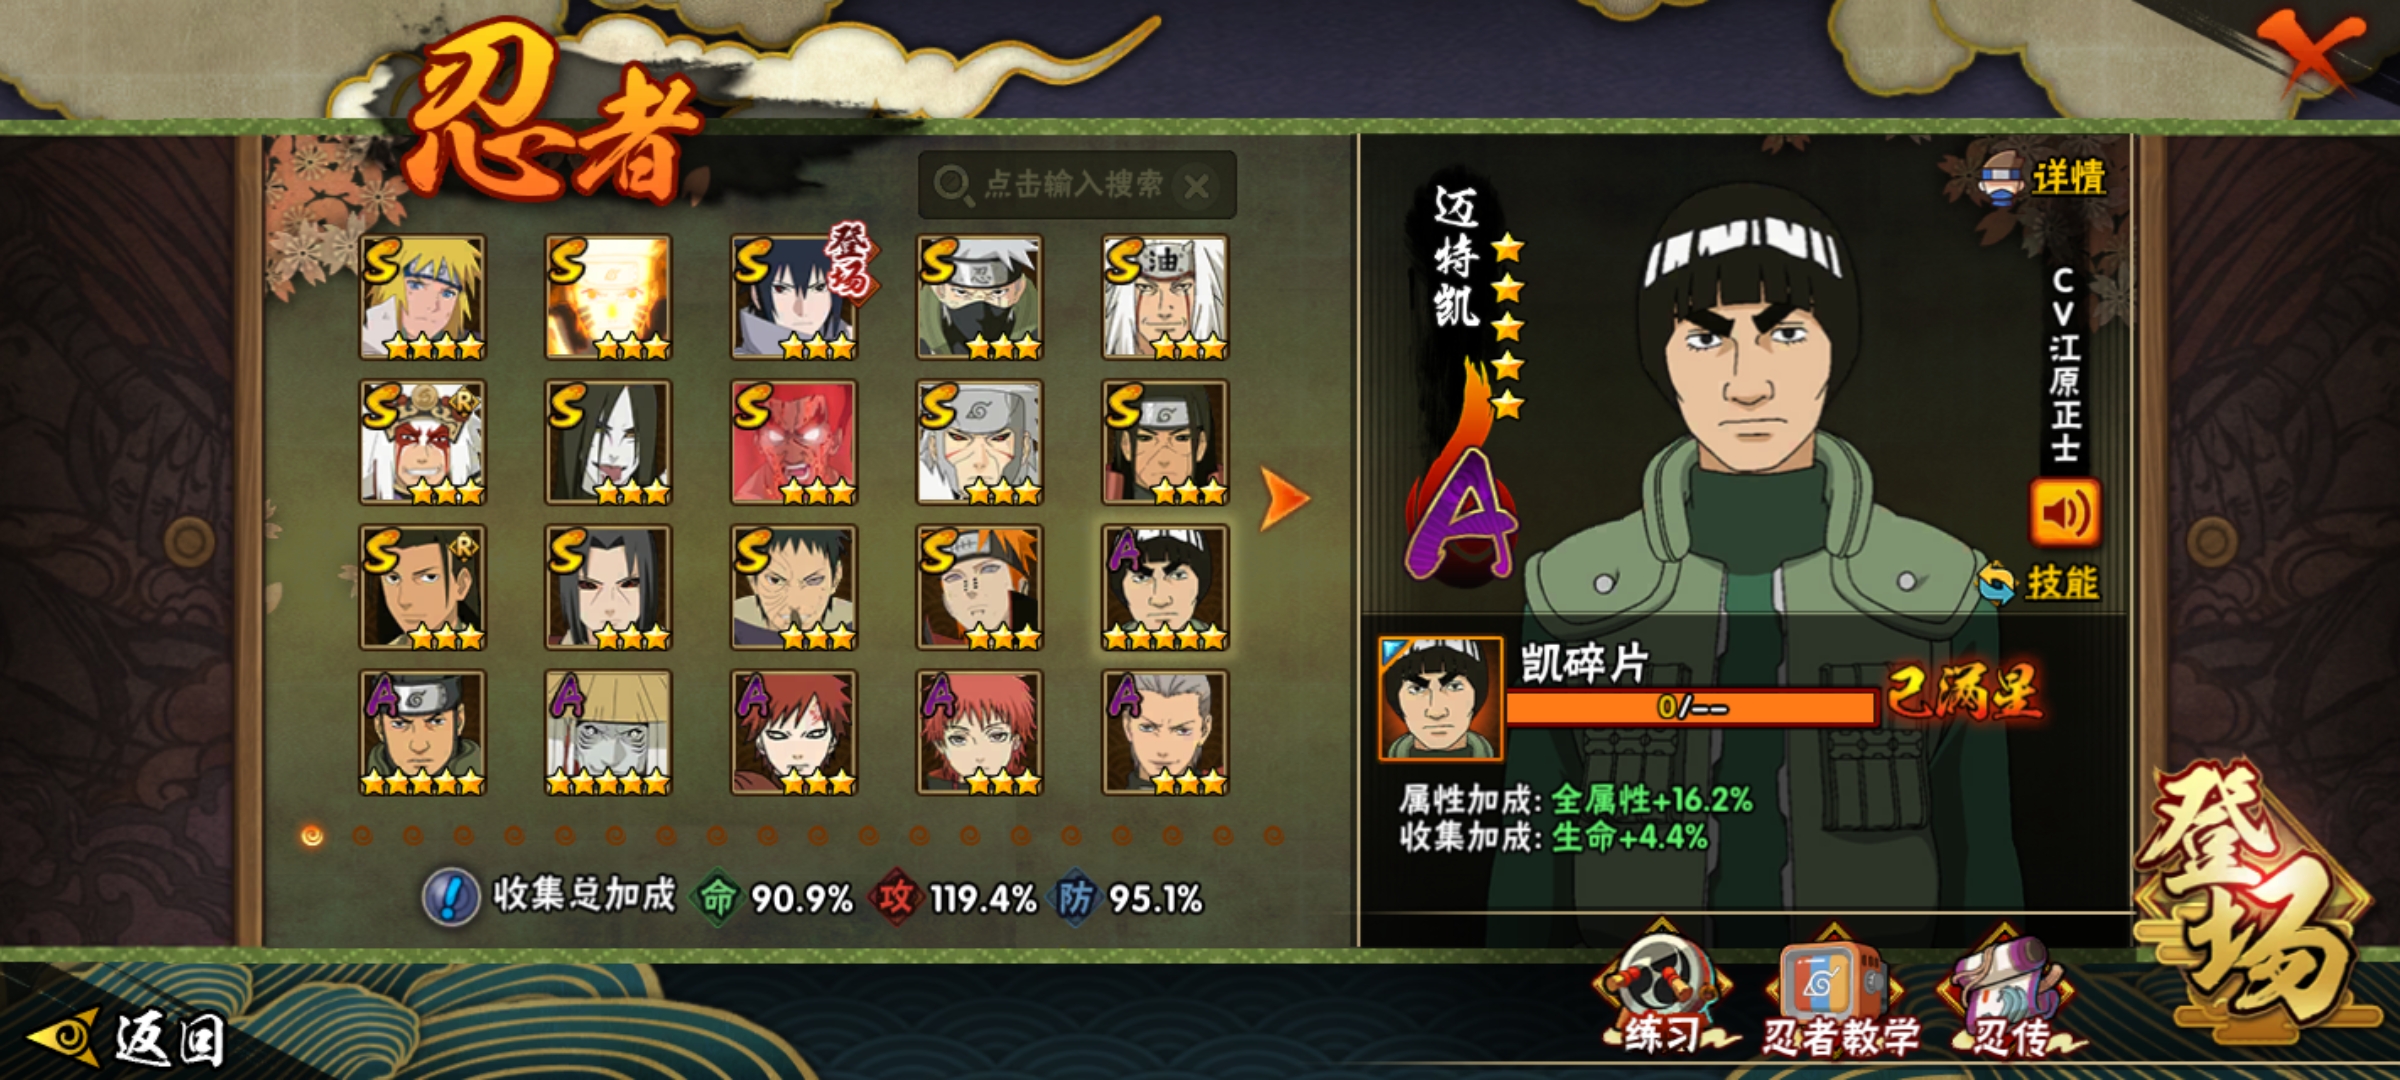Click the 凯碎片 fragment progress bar
This screenshot has height=1080, width=2400.
1691,707
